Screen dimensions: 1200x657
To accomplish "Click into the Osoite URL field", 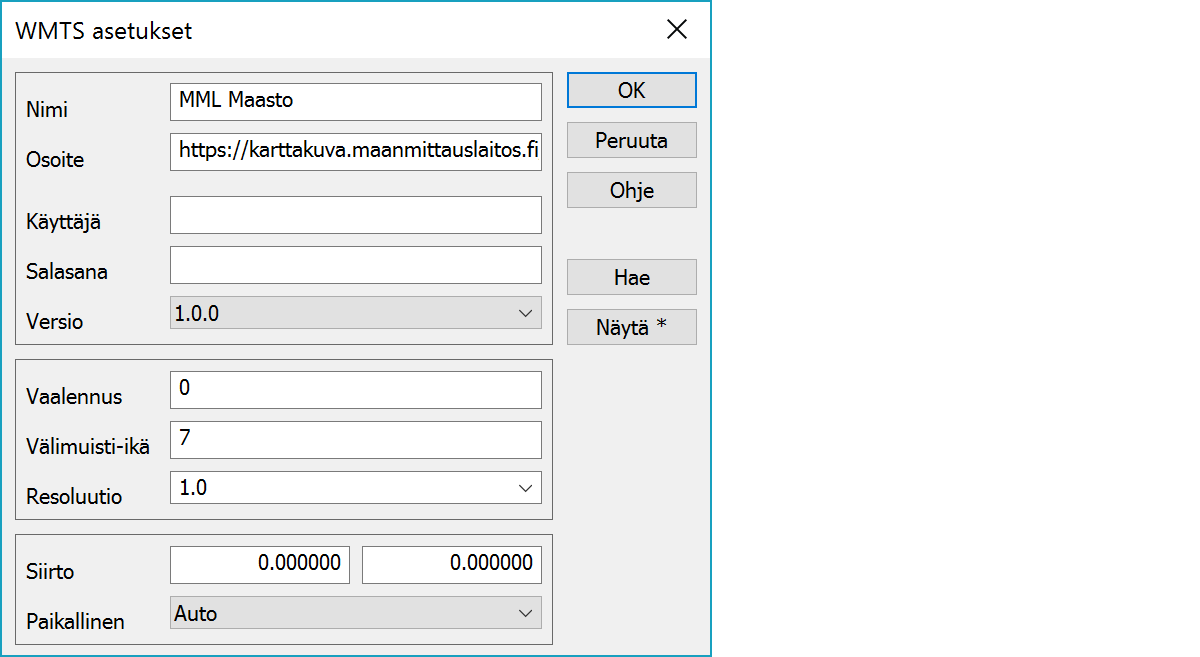I will [355, 151].
